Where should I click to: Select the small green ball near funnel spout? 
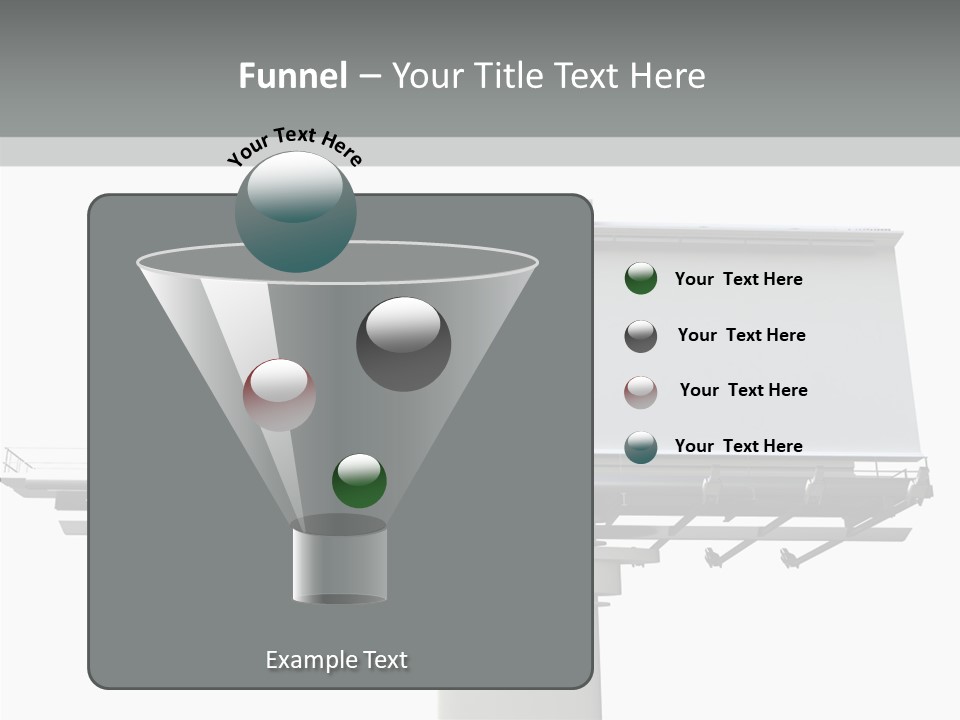(360, 480)
